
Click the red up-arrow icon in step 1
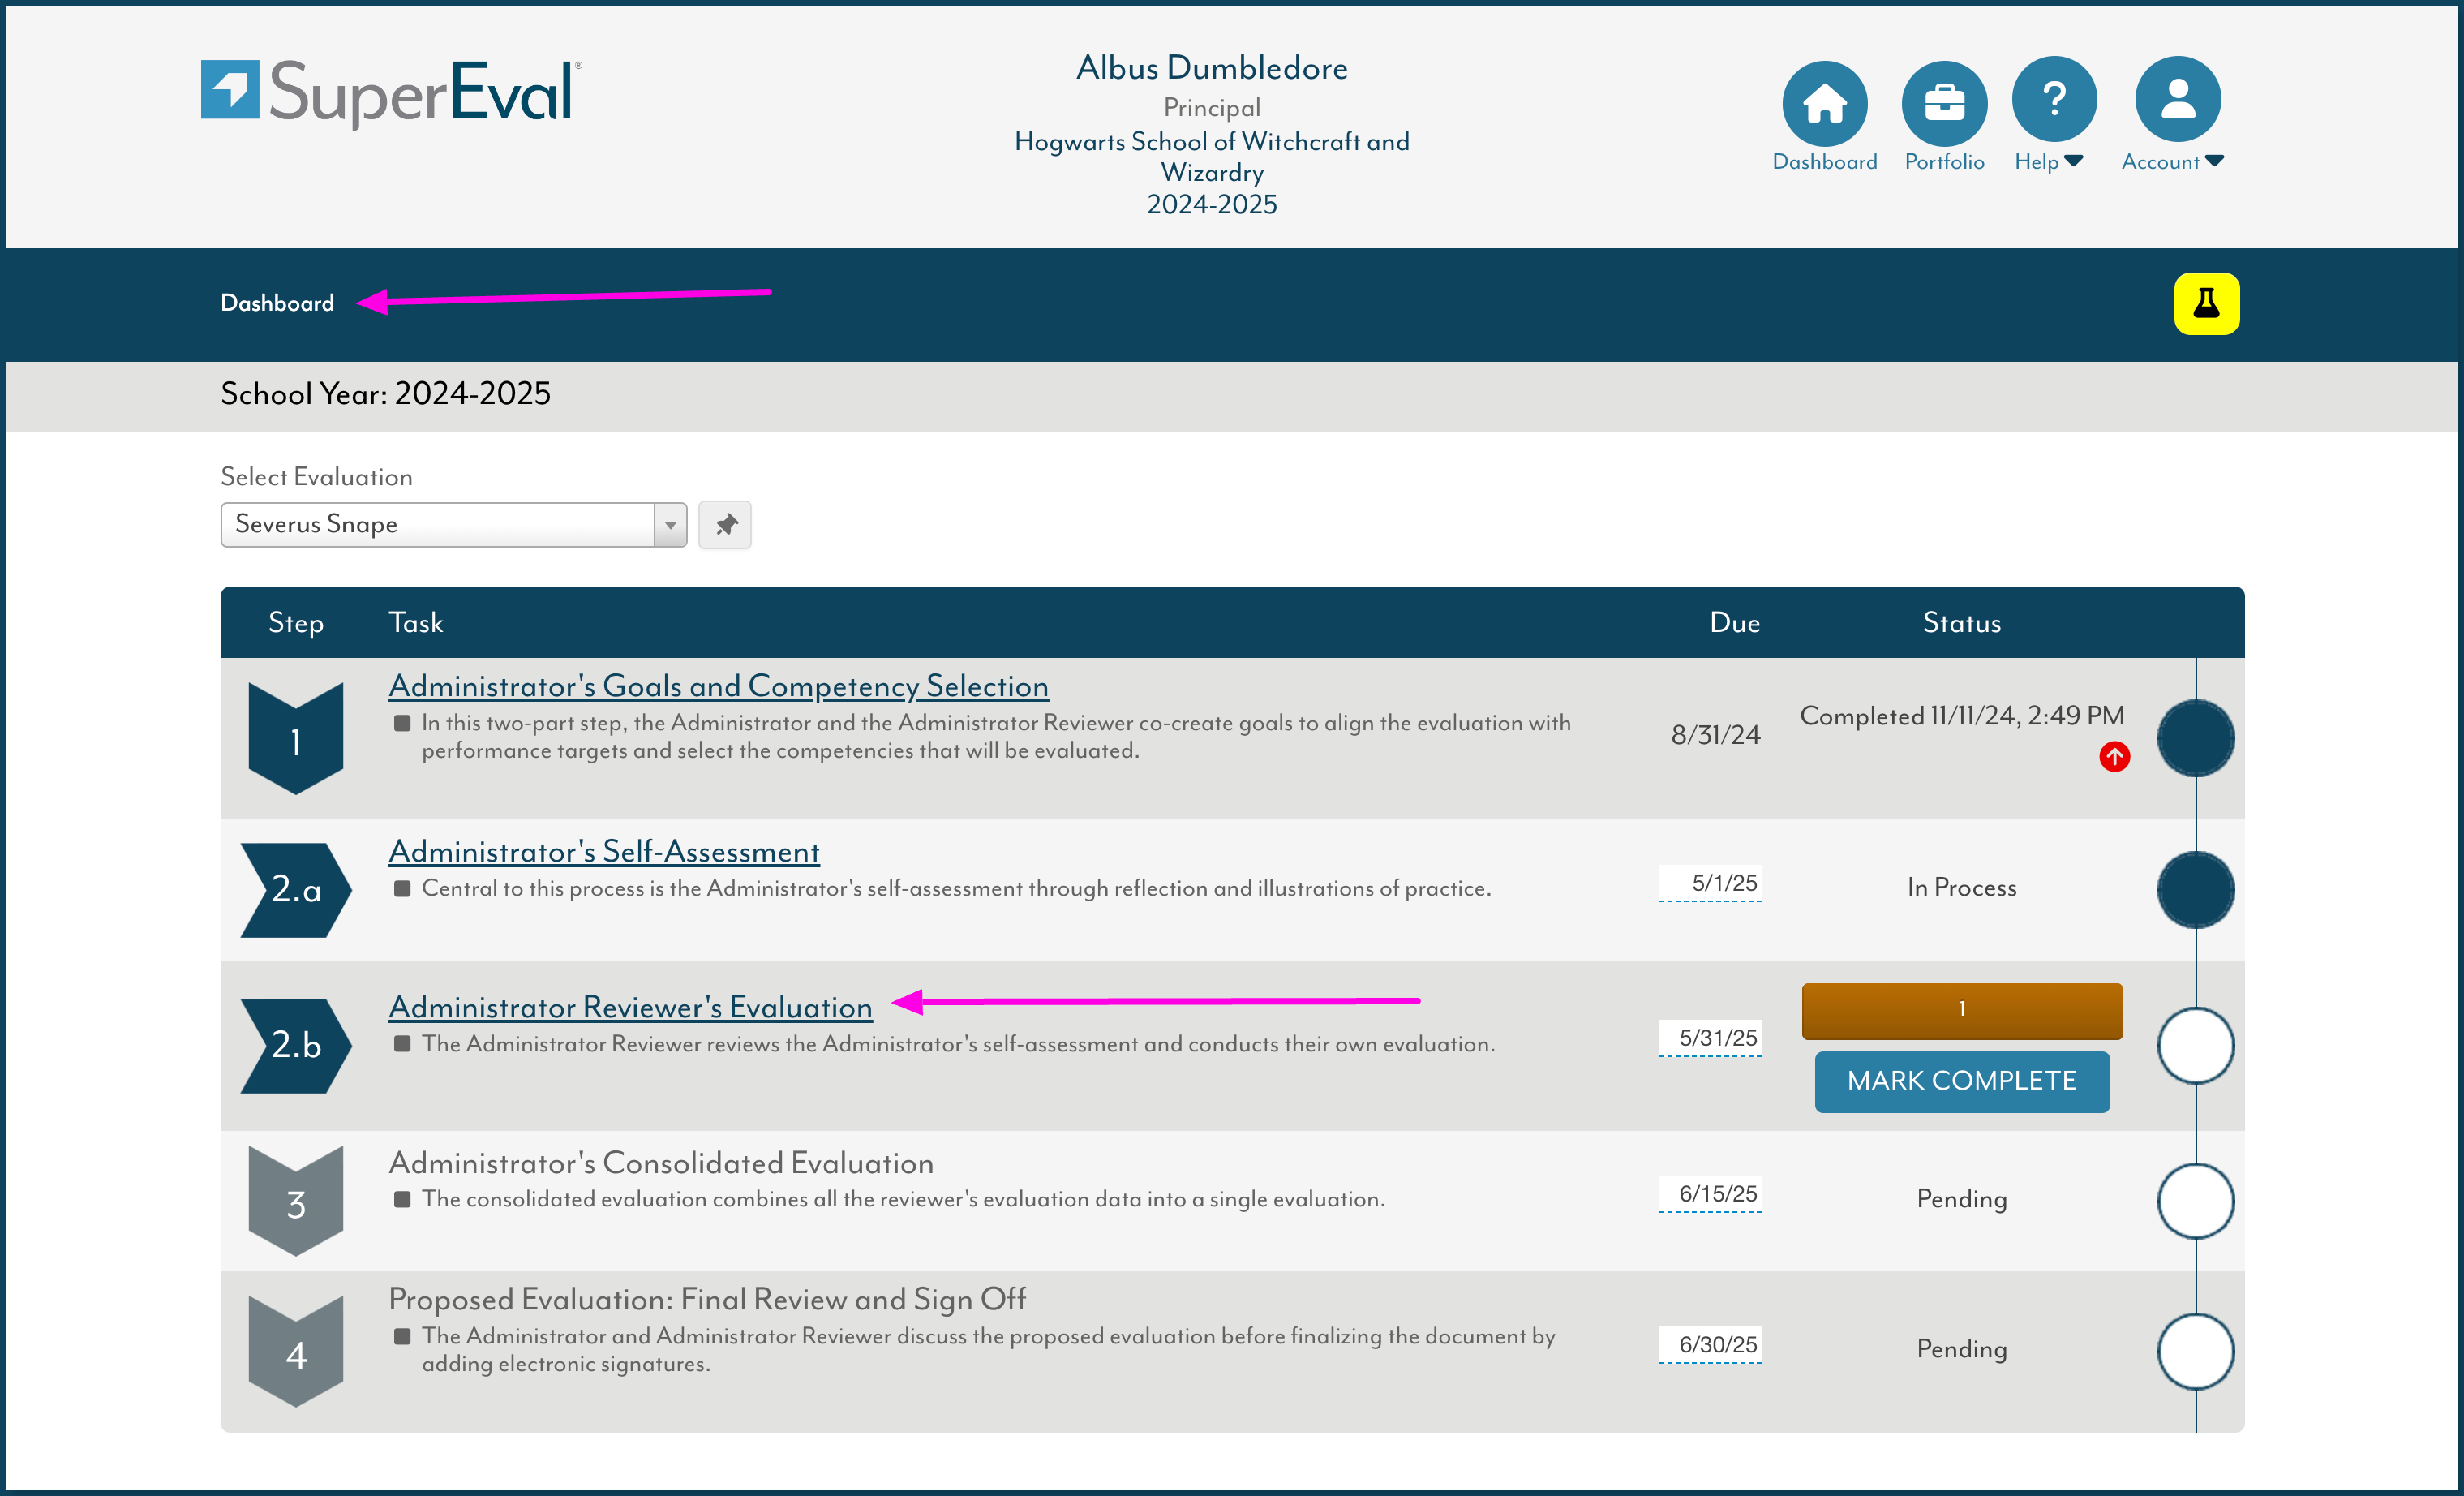coord(2114,757)
